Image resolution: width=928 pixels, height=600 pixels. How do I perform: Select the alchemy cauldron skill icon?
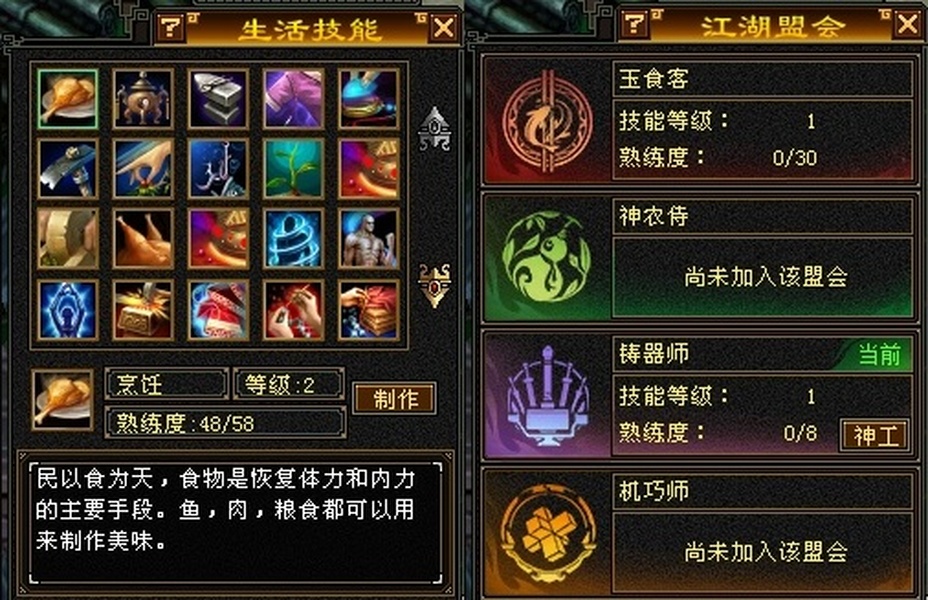pyautogui.click(x=143, y=99)
